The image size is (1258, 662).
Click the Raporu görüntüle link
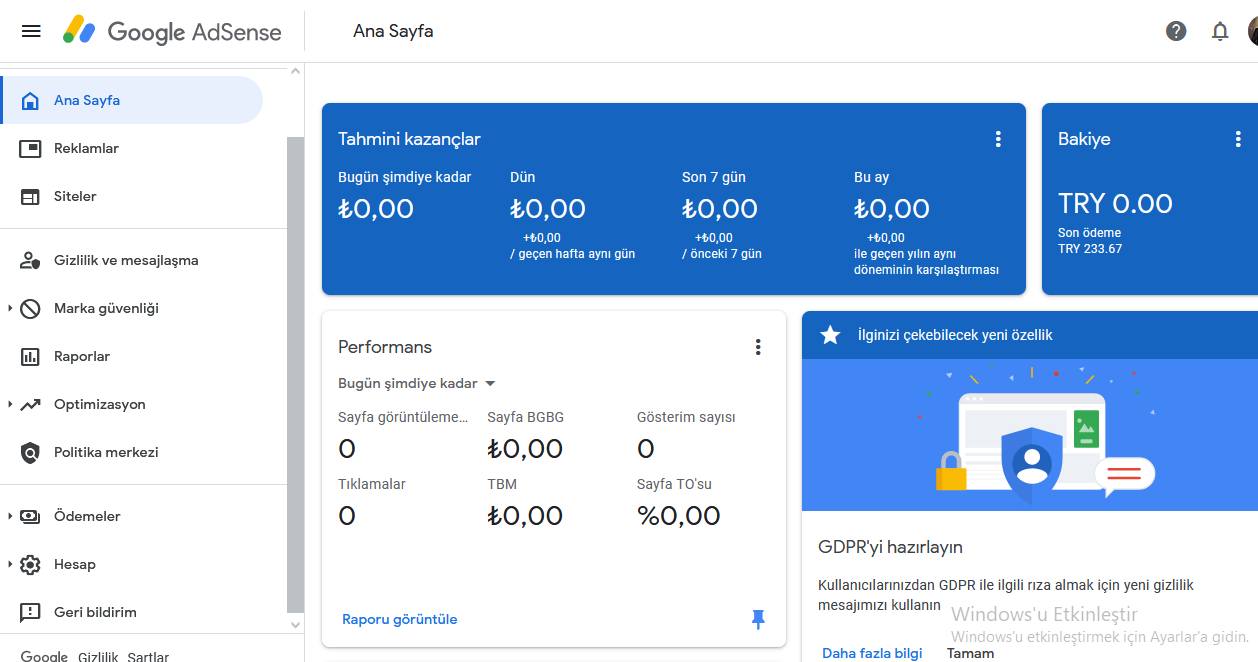(x=400, y=619)
